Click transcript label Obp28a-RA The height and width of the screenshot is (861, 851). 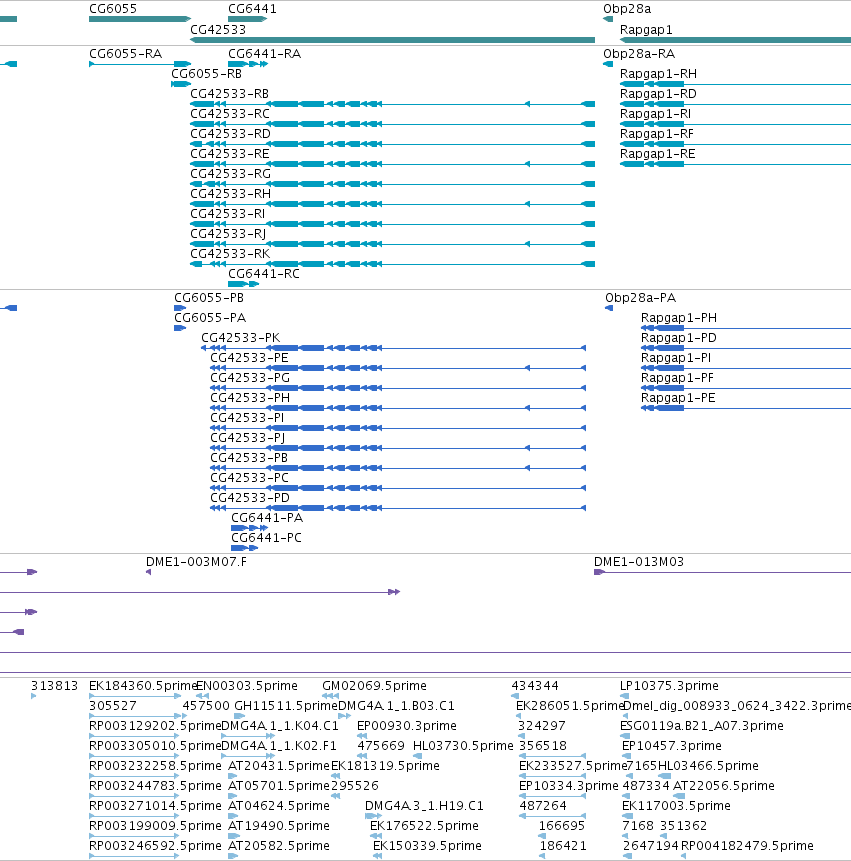[x=639, y=54]
